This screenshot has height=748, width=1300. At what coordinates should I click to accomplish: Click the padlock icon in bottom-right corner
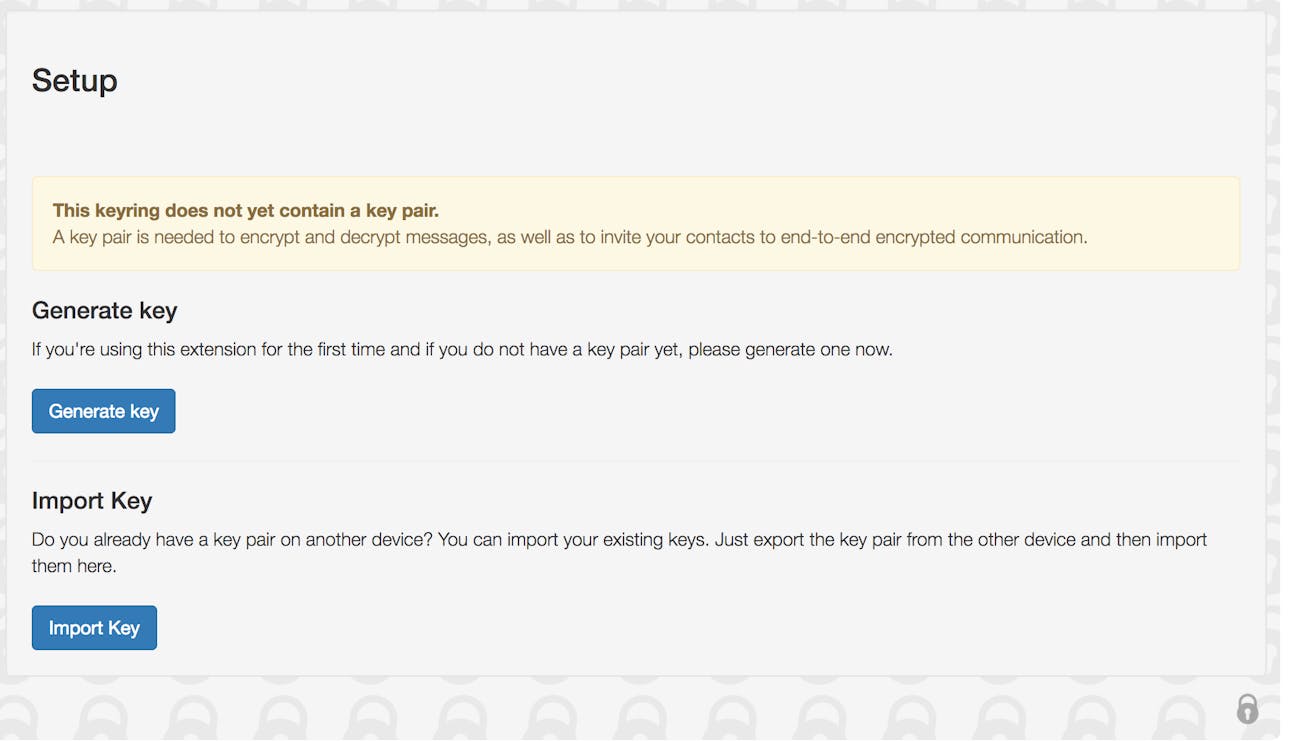pyautogui.click(x=1247, y=710)
